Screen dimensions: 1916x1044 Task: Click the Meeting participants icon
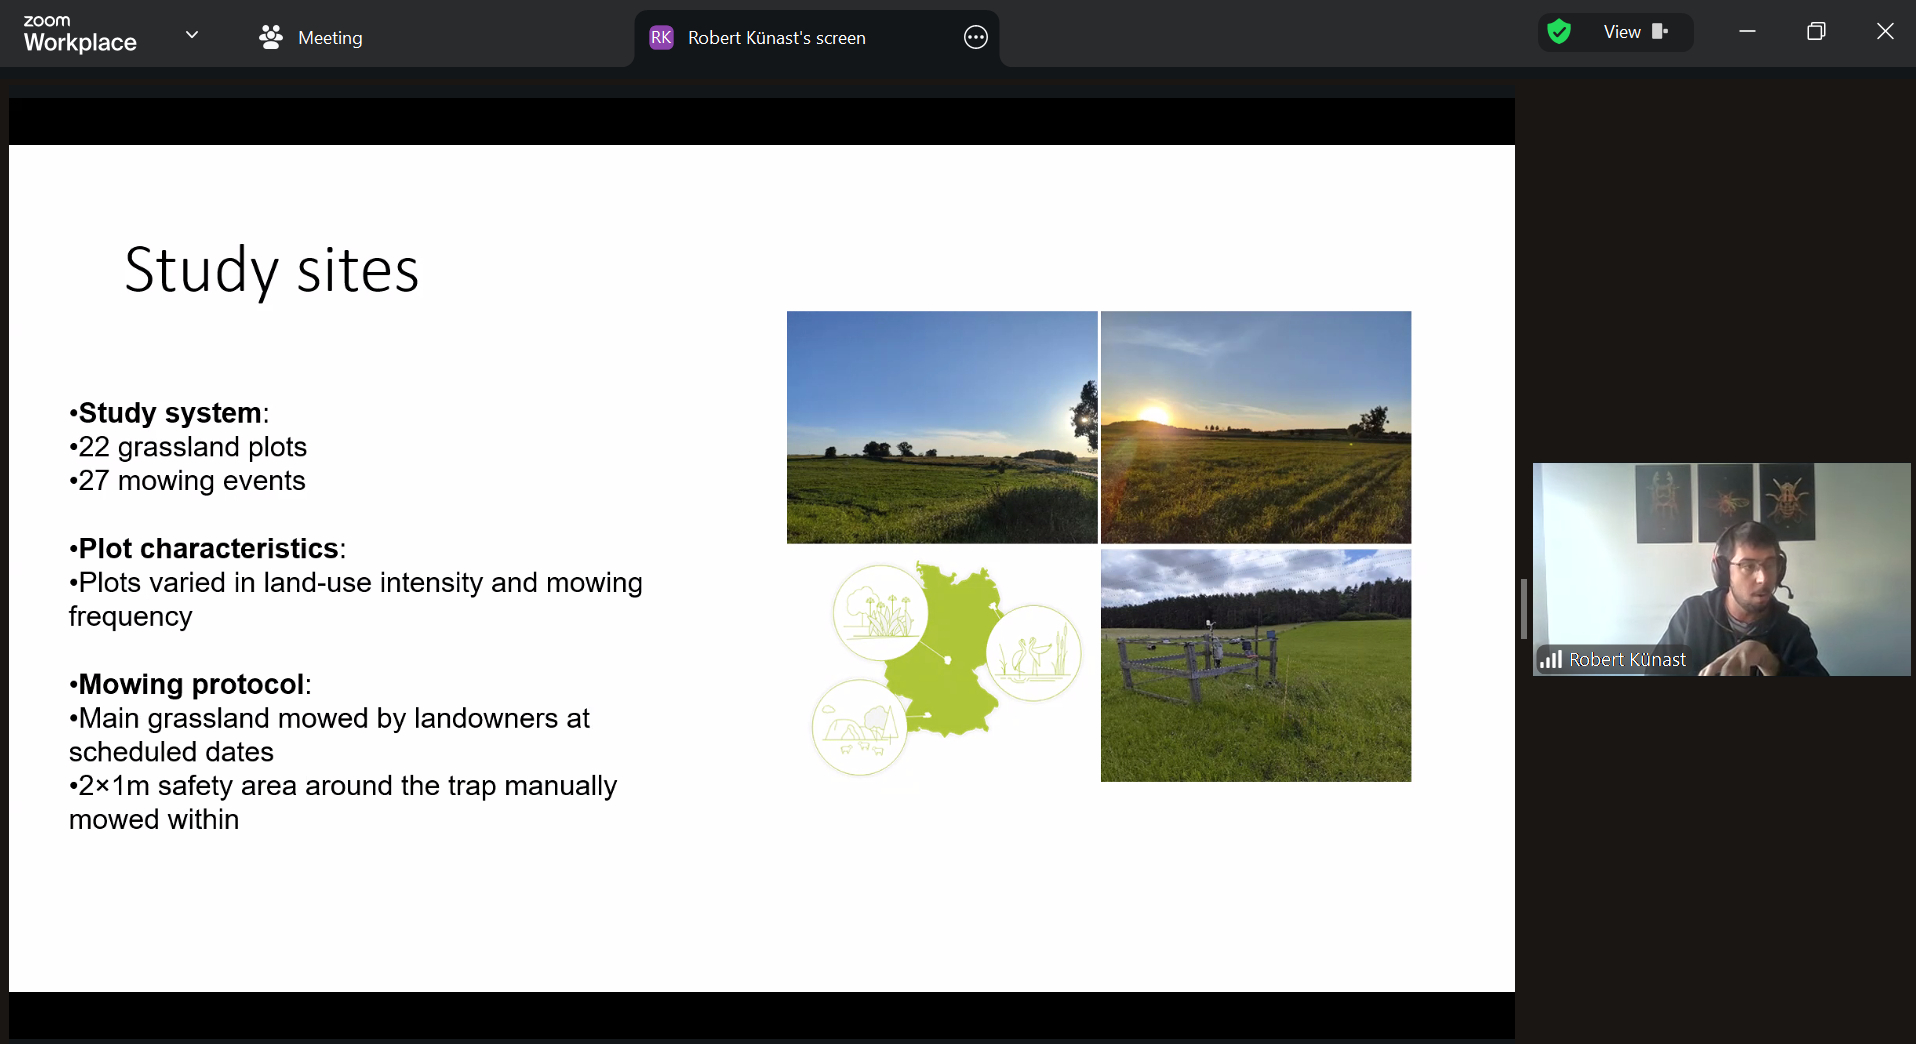(x=270, y=37)
